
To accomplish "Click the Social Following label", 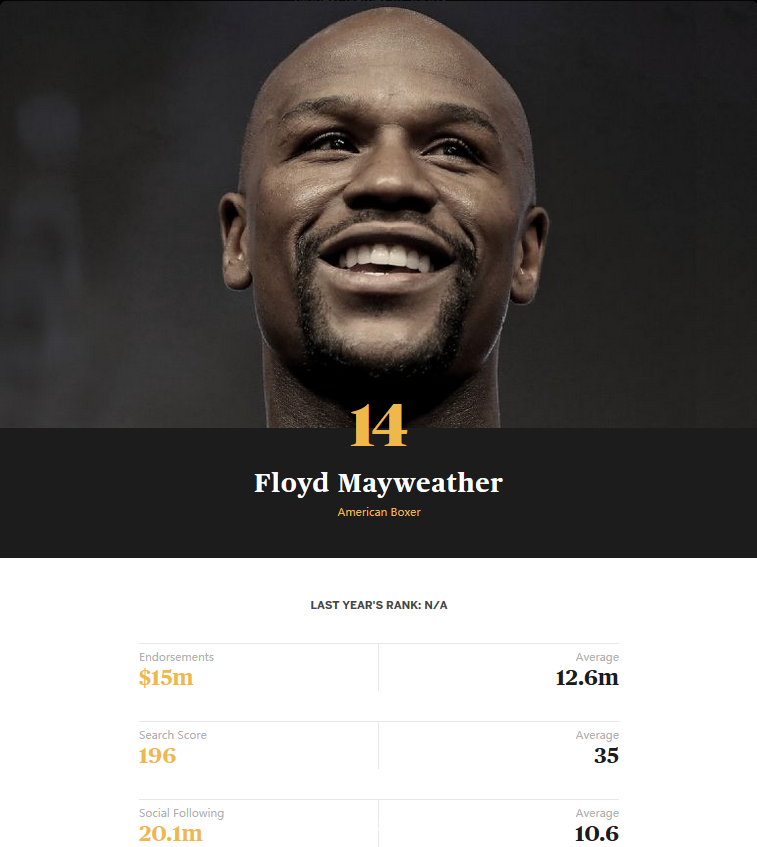I will pyautogui.click(x=181, y=813).
